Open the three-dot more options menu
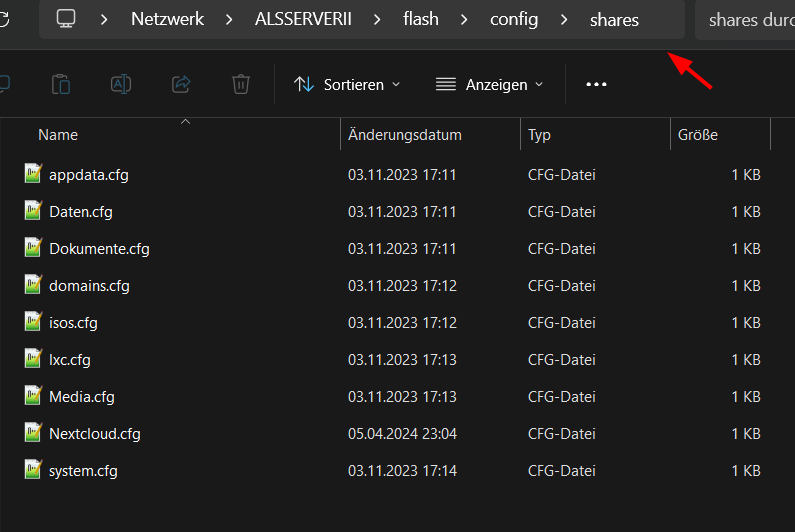The width and height of the screenshot is (795, 532). tap(596, 84)
